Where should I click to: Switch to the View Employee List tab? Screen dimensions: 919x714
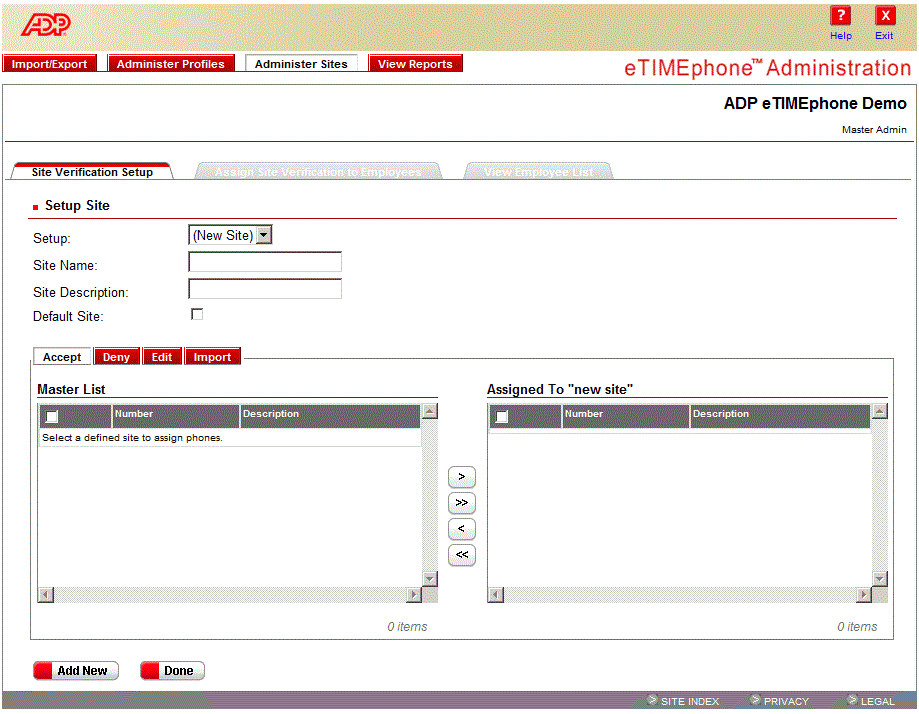tap(539, 171)
